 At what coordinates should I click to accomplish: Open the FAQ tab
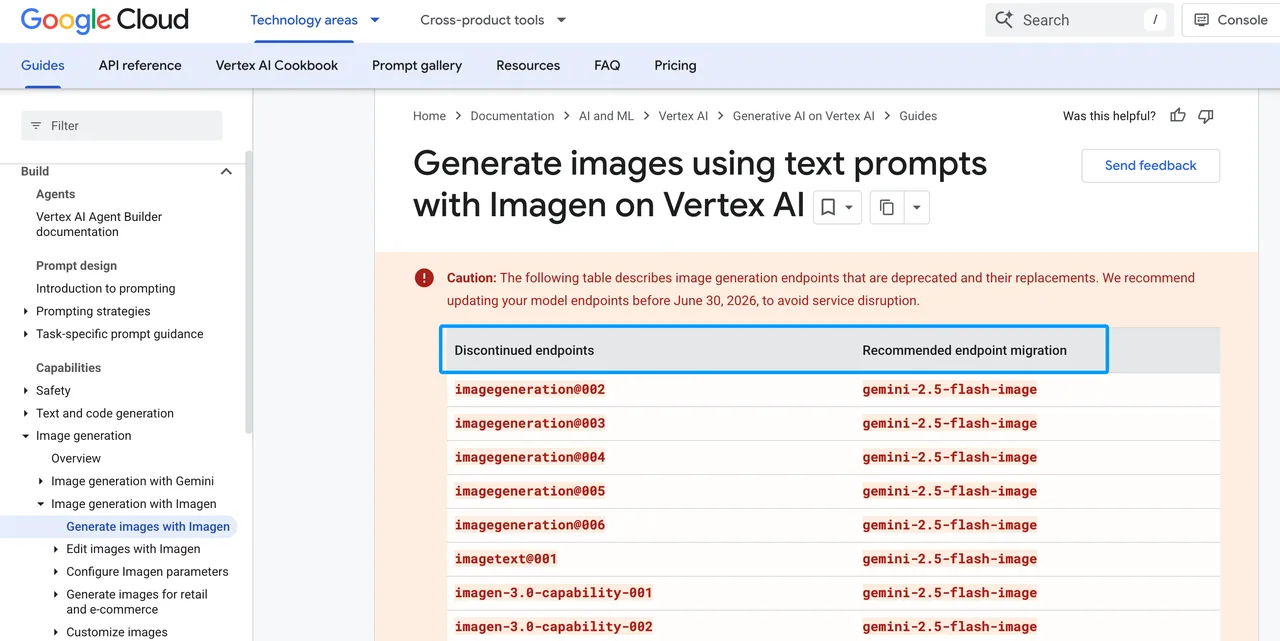pos(607,65)
